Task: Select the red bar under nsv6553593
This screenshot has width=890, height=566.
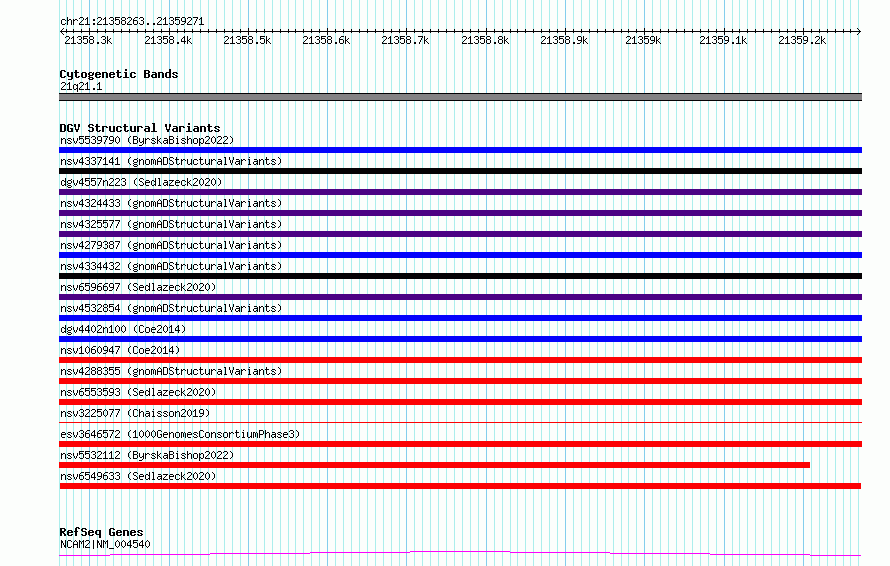Action: pos(460,402)
